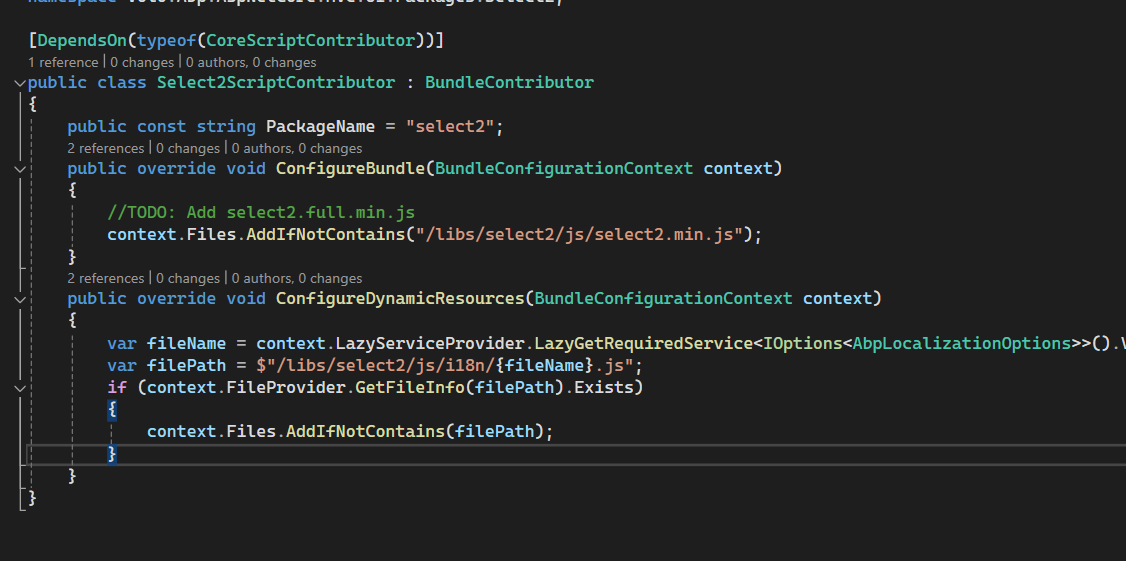Collapse the ConfigureBundle method
This screenshot has height=561, width=1126.
pos(21,169)
